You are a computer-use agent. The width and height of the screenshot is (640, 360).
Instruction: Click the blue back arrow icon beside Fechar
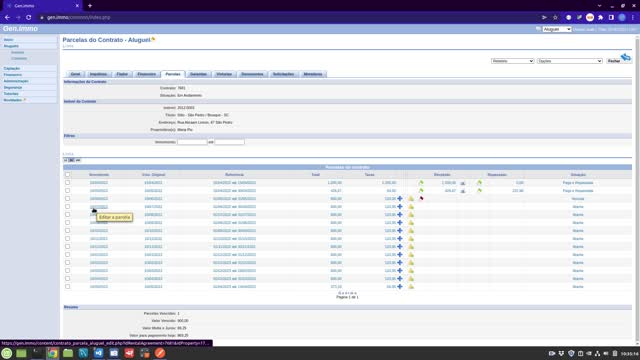pos(626,57)
